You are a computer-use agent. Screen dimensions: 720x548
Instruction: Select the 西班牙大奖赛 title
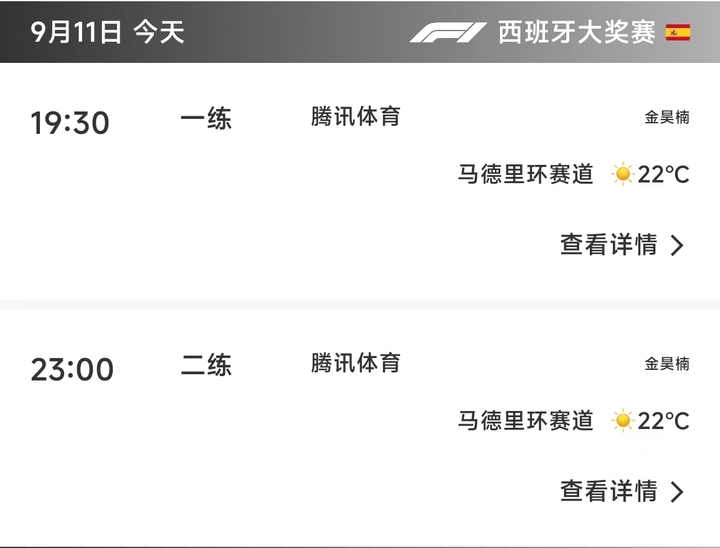click(x=577, y=33)
